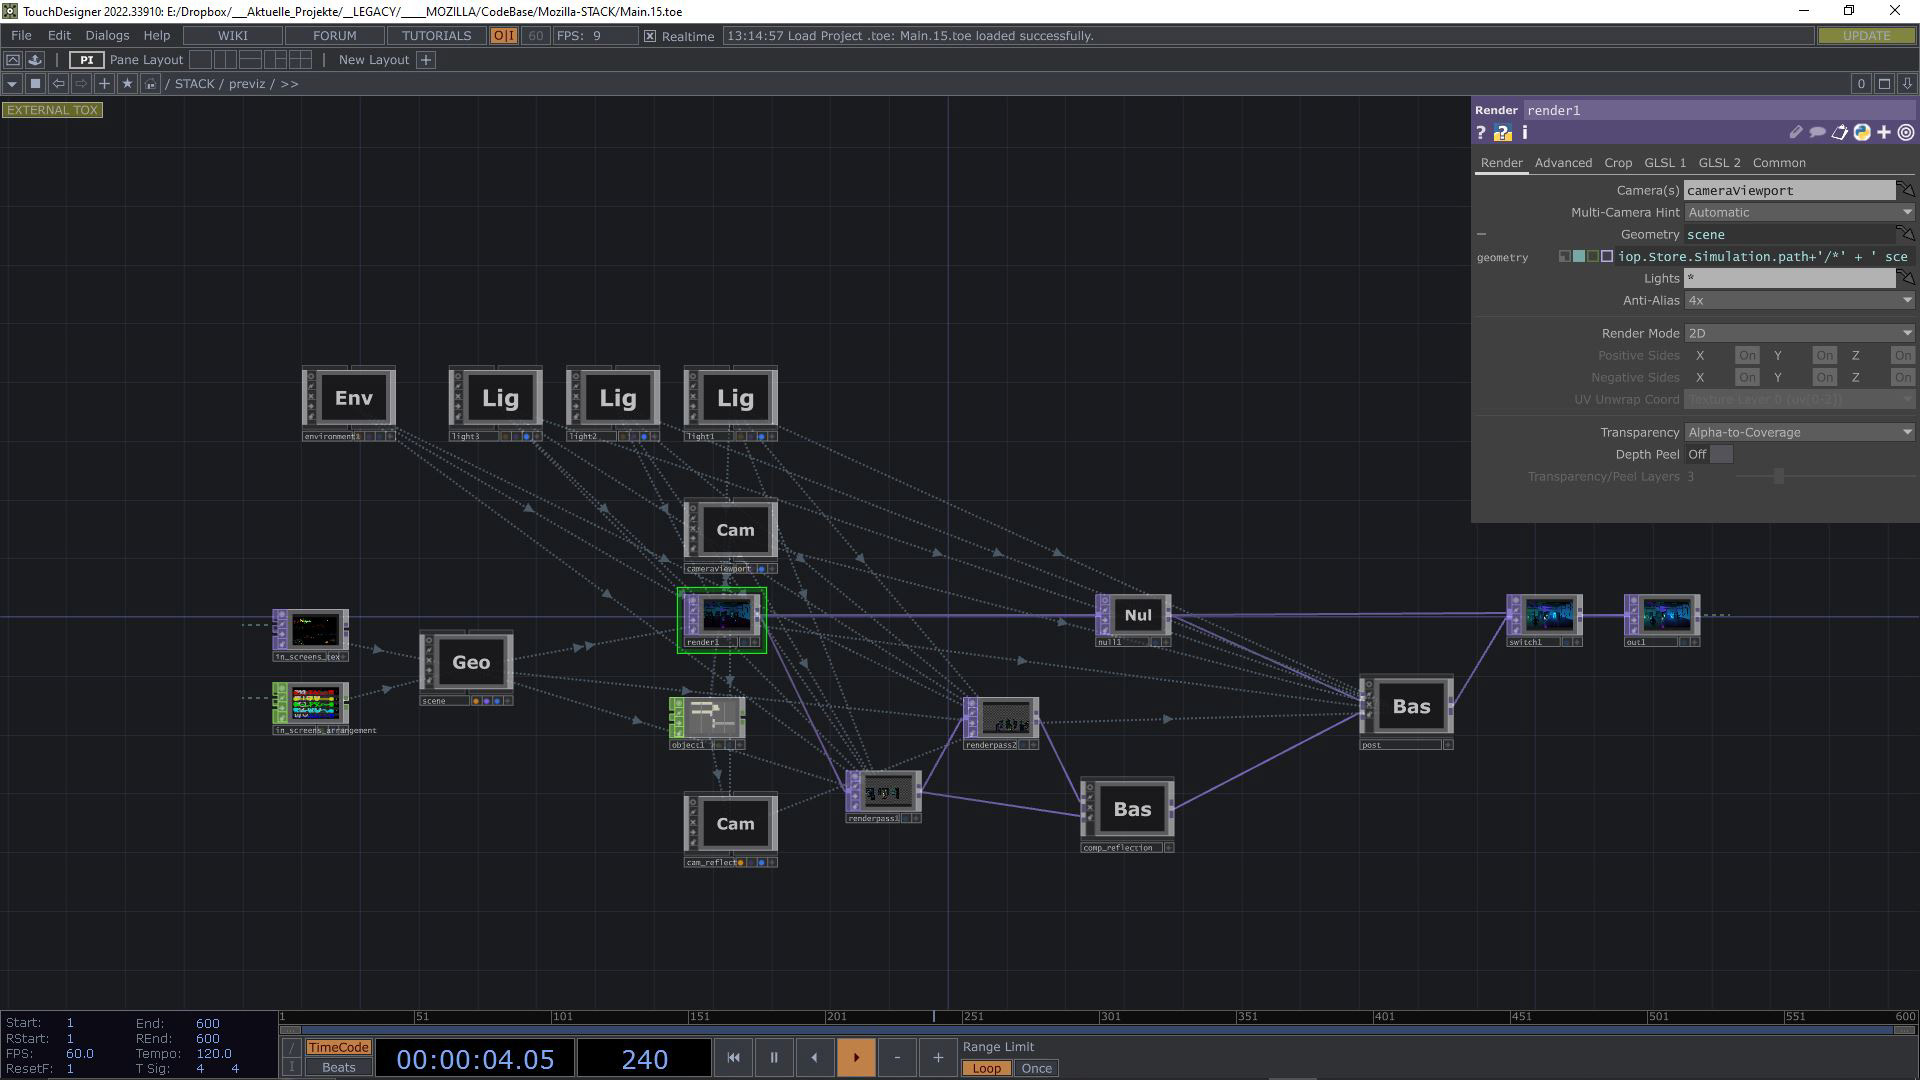Open the operator comment bubble icon
The image size is (1920, 1080).
click(x=1817, y=133)
